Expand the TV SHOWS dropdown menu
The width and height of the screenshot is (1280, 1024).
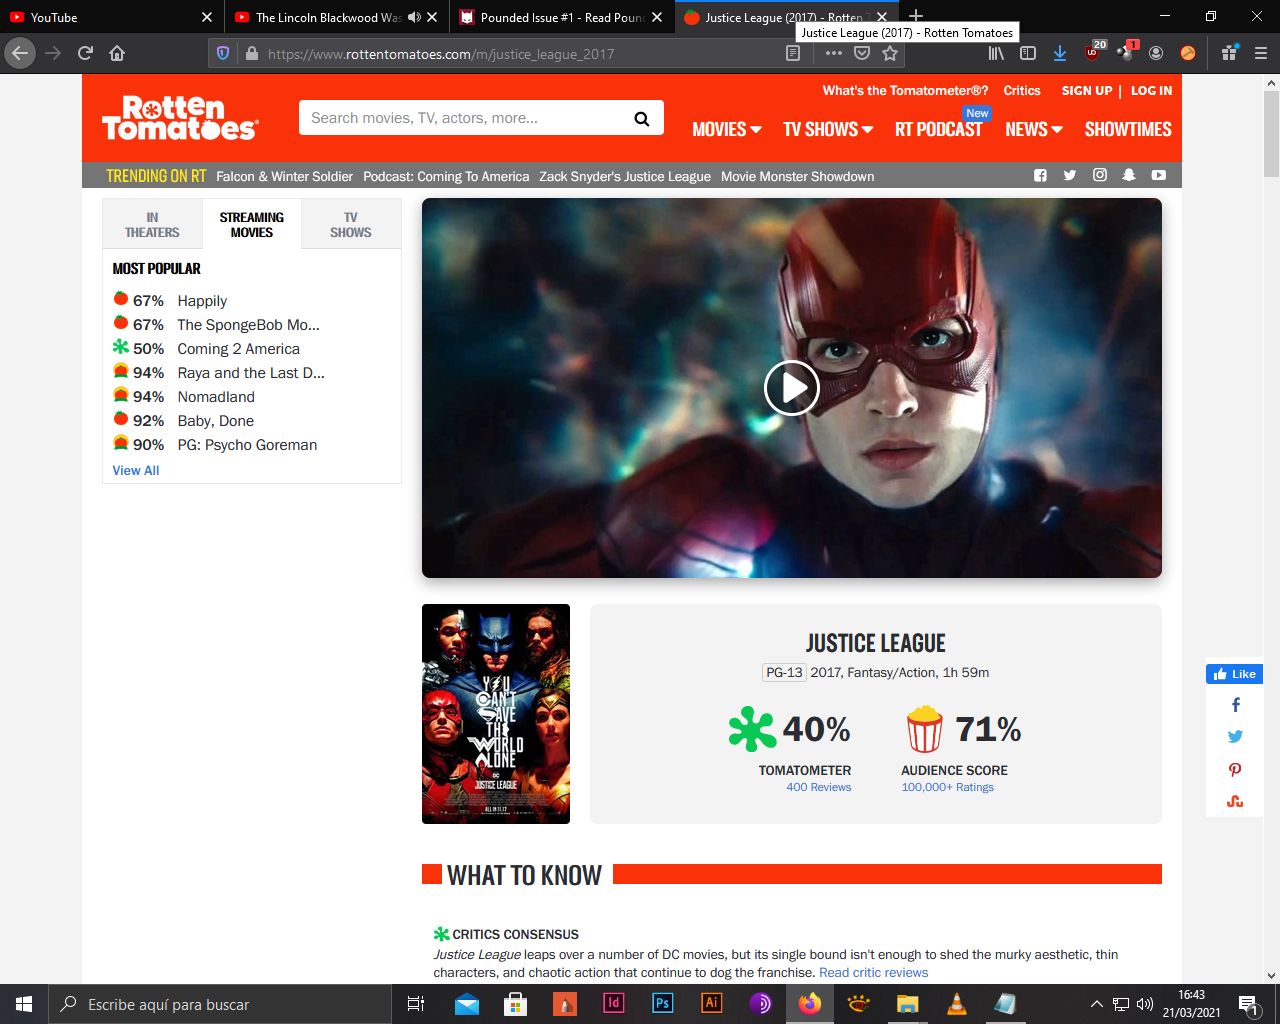coord(828,129)
